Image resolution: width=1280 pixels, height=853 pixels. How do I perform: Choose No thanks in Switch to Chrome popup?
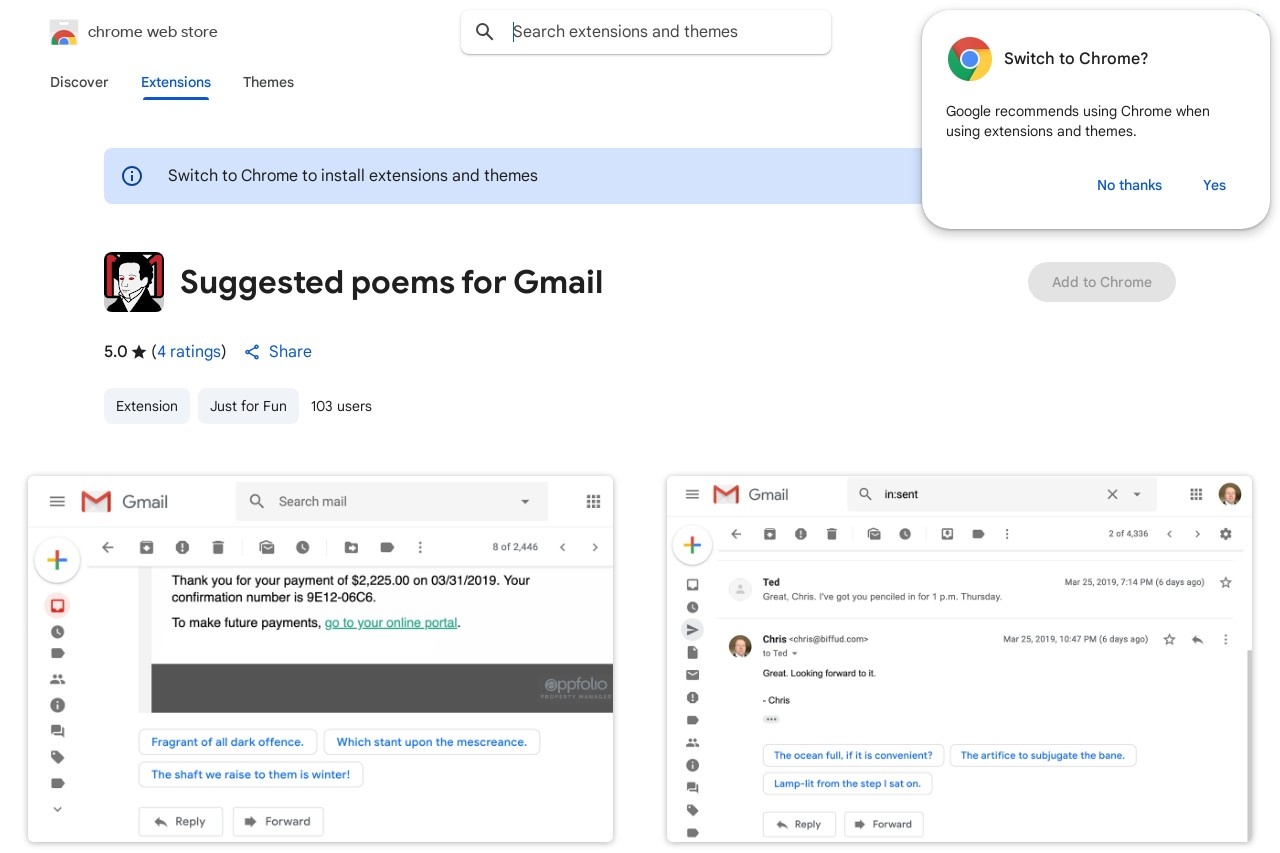[1129, 185]
